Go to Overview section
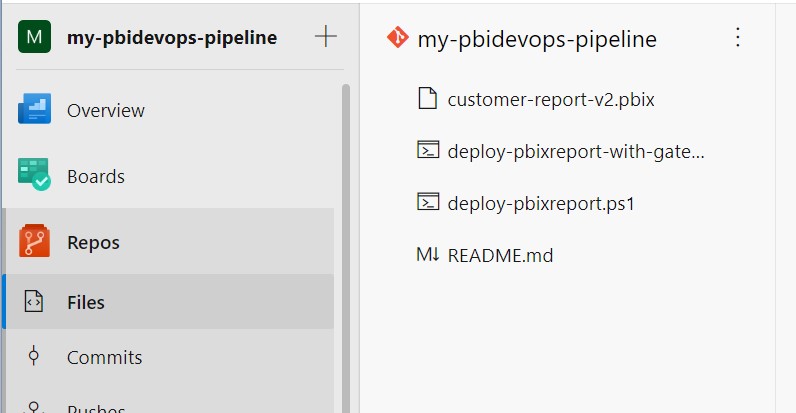796x413 pixels. point(106,111)
